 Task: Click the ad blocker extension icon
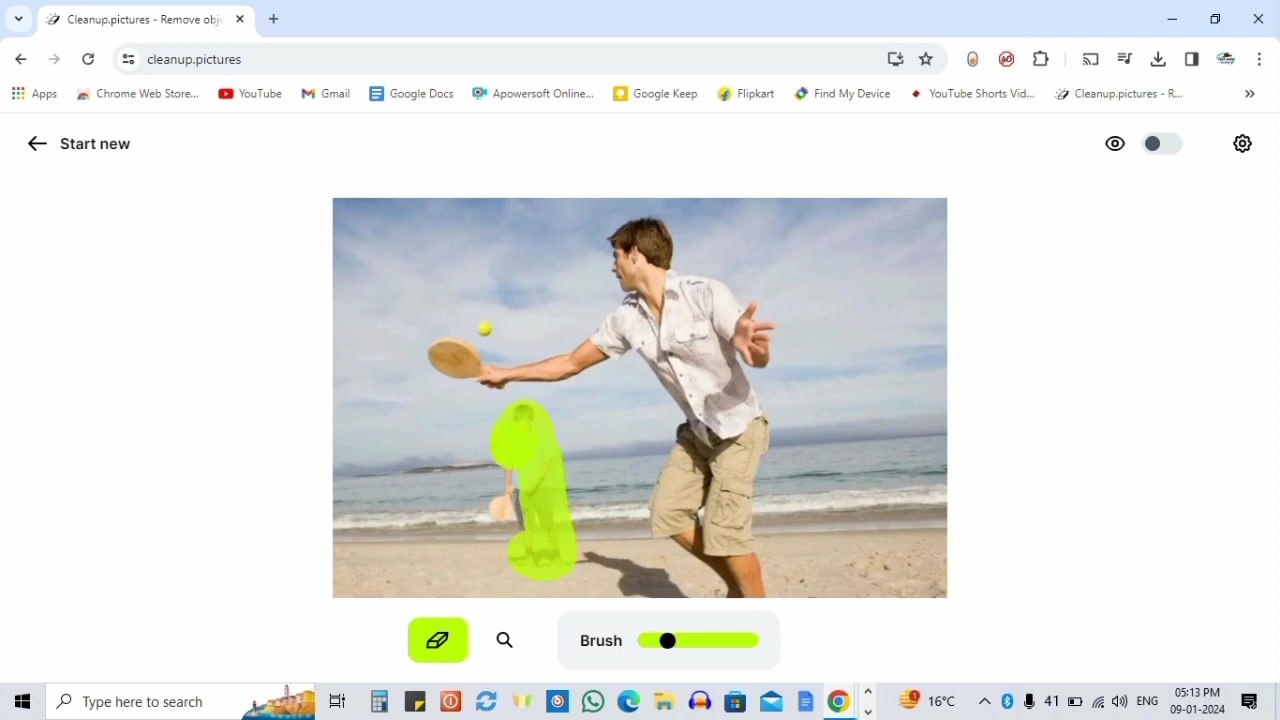coord(1007,59)
